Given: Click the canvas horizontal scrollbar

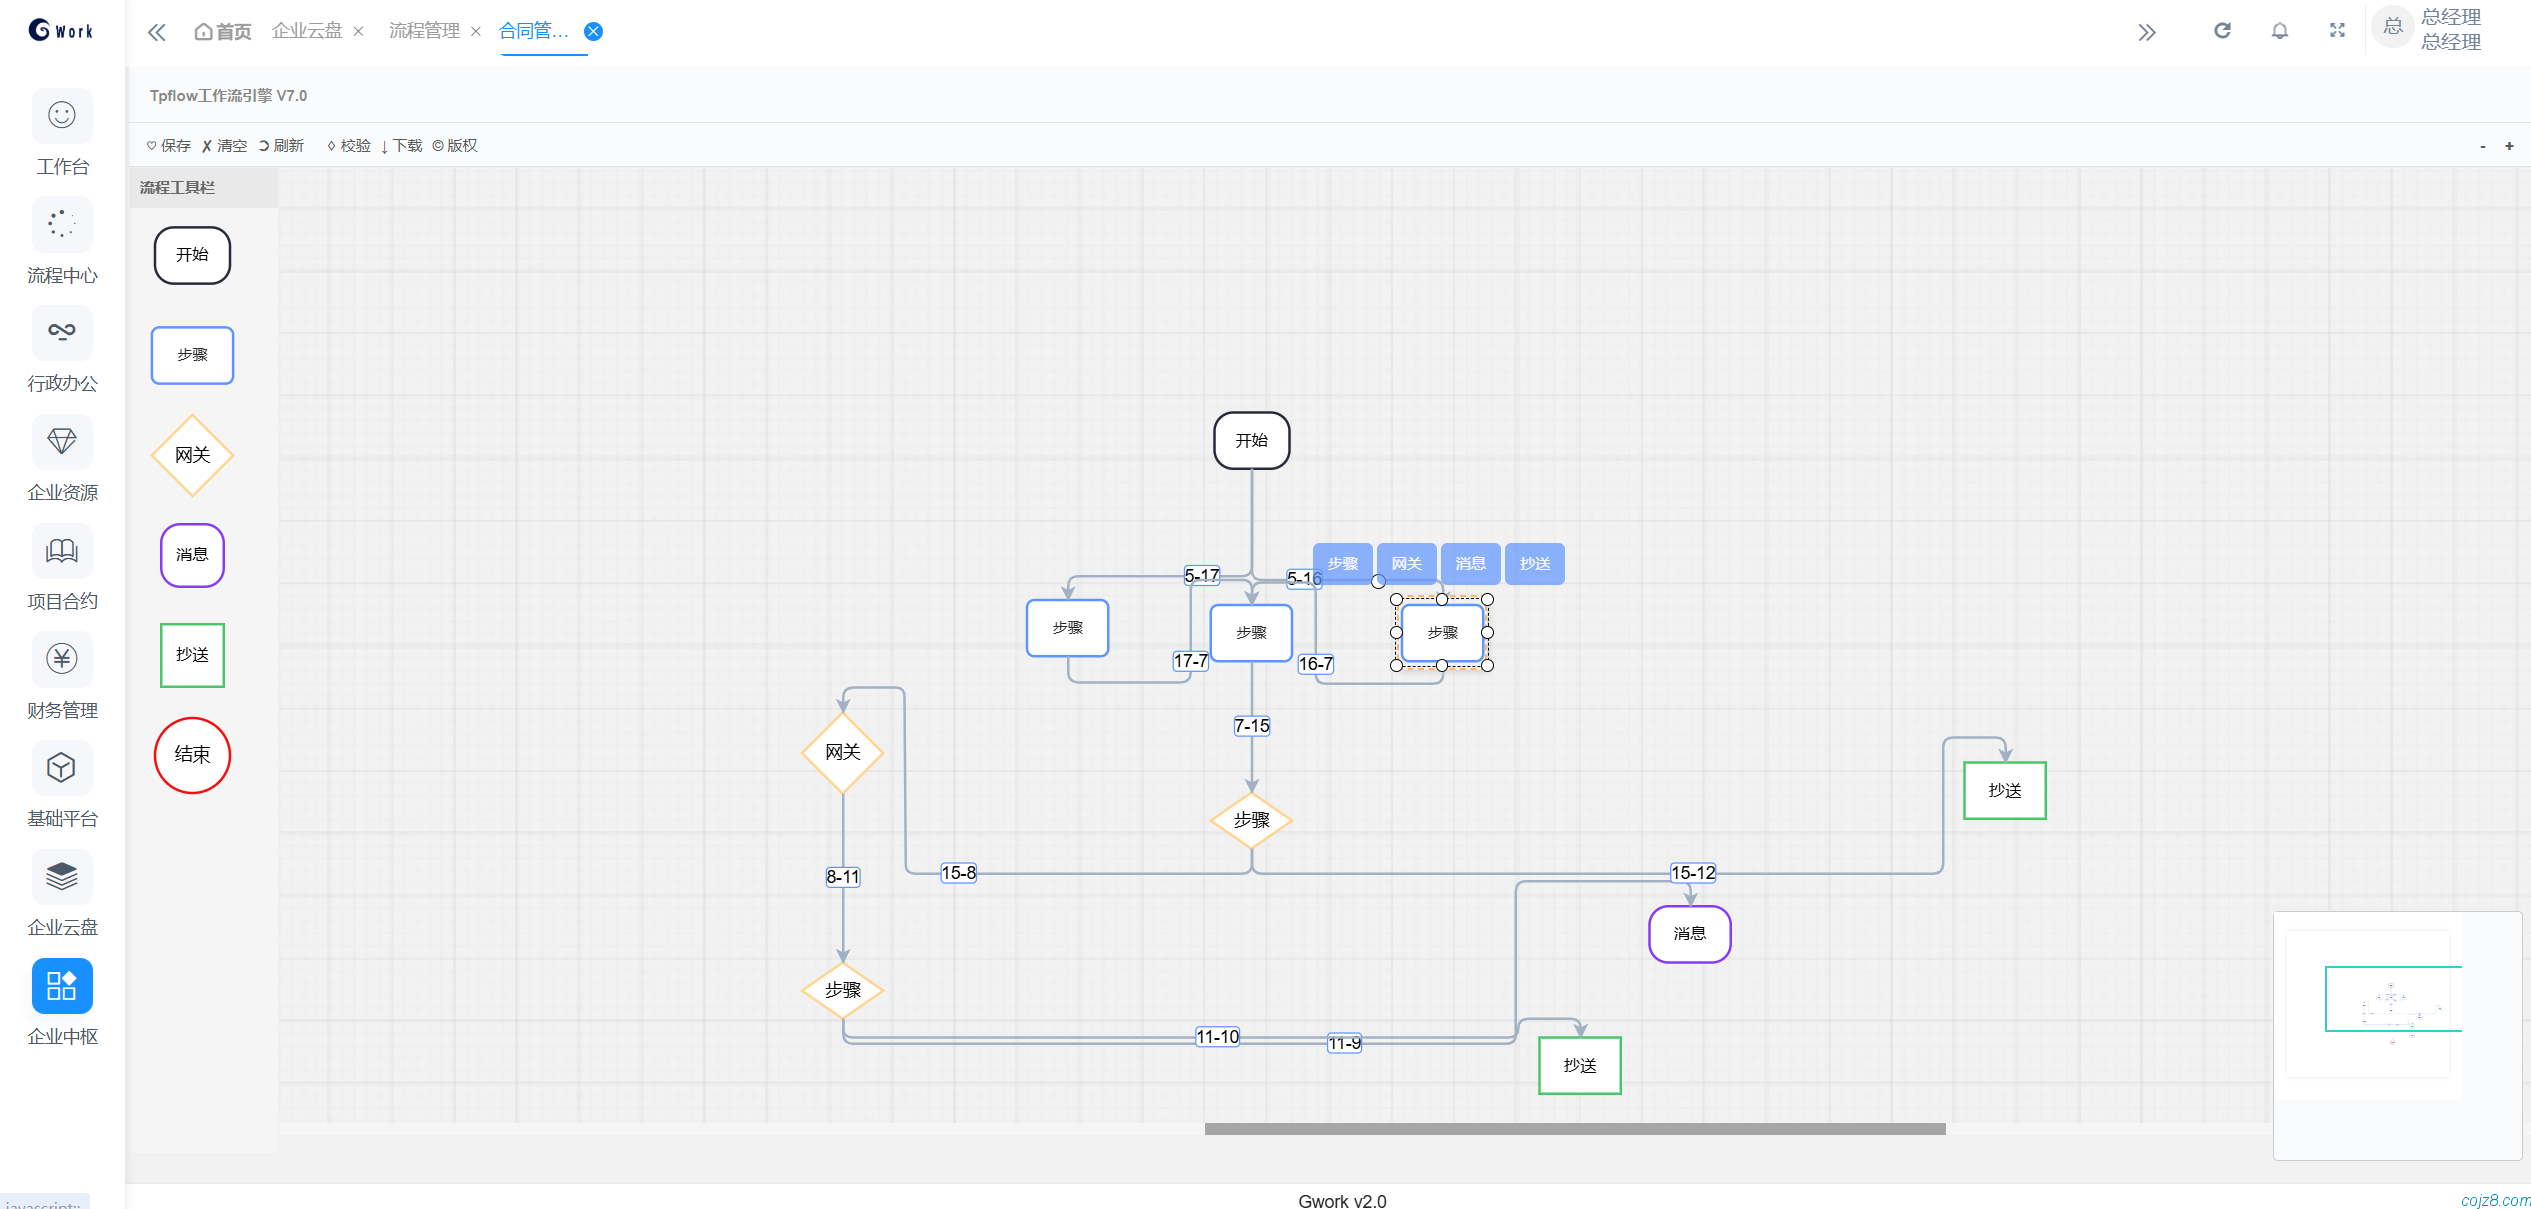Looking at the screenshot, I should coord(1574,1129).
